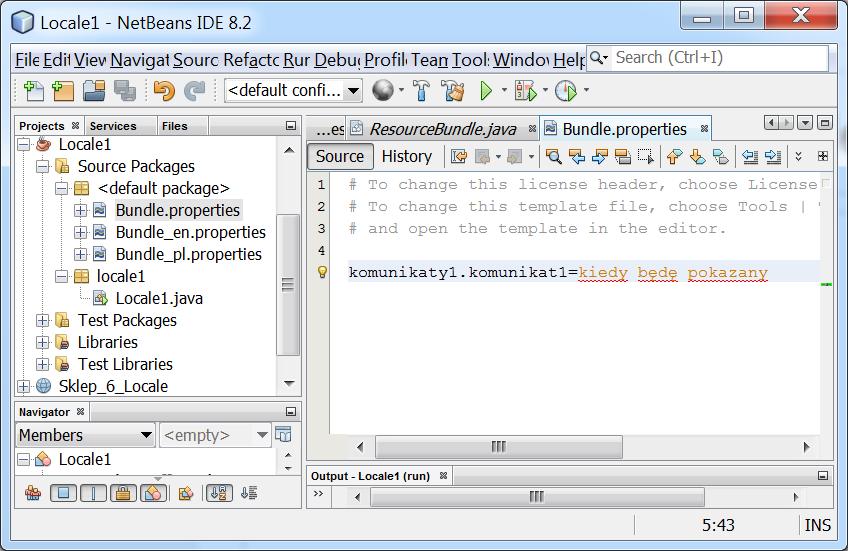This screenshot has width=848, height=551.
Task: Collapse Source Packages node
Action: [x=43, y=167]
